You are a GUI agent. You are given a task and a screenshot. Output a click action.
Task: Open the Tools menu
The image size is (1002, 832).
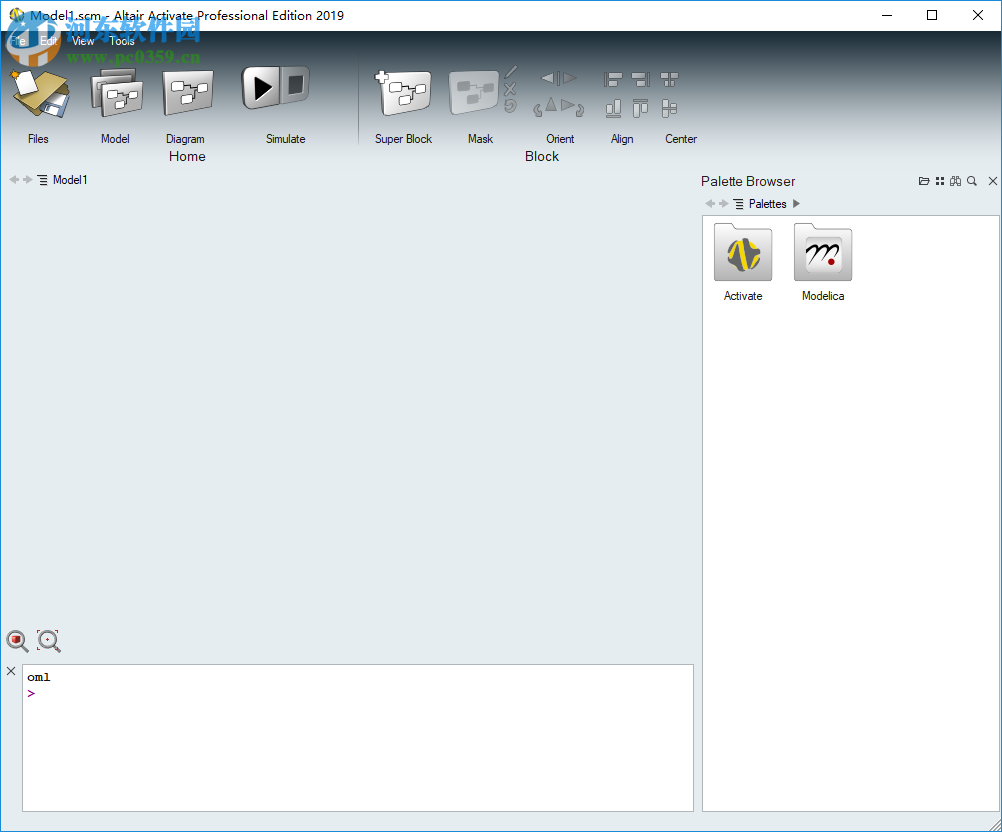[x=121, y=41]
